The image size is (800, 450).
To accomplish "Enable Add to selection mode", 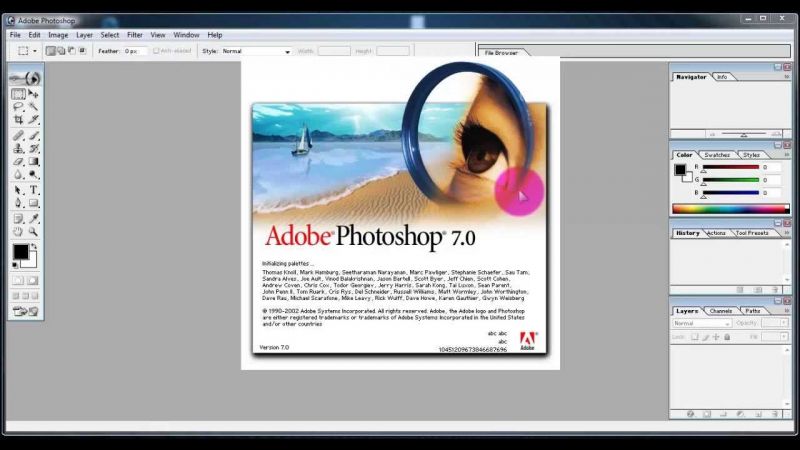I will 62,50.
